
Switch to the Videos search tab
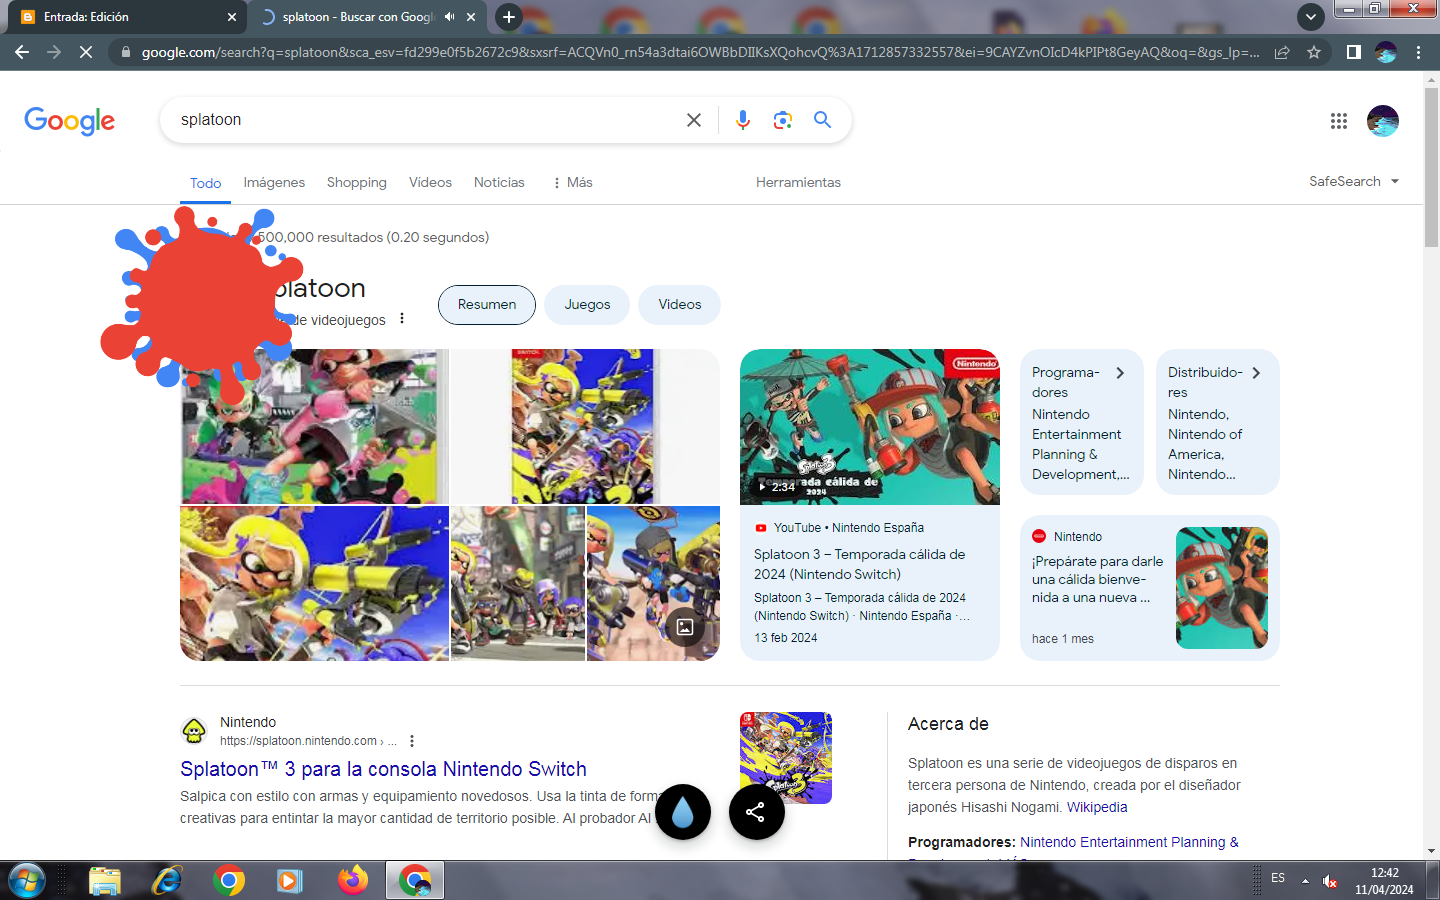[430, 183]
